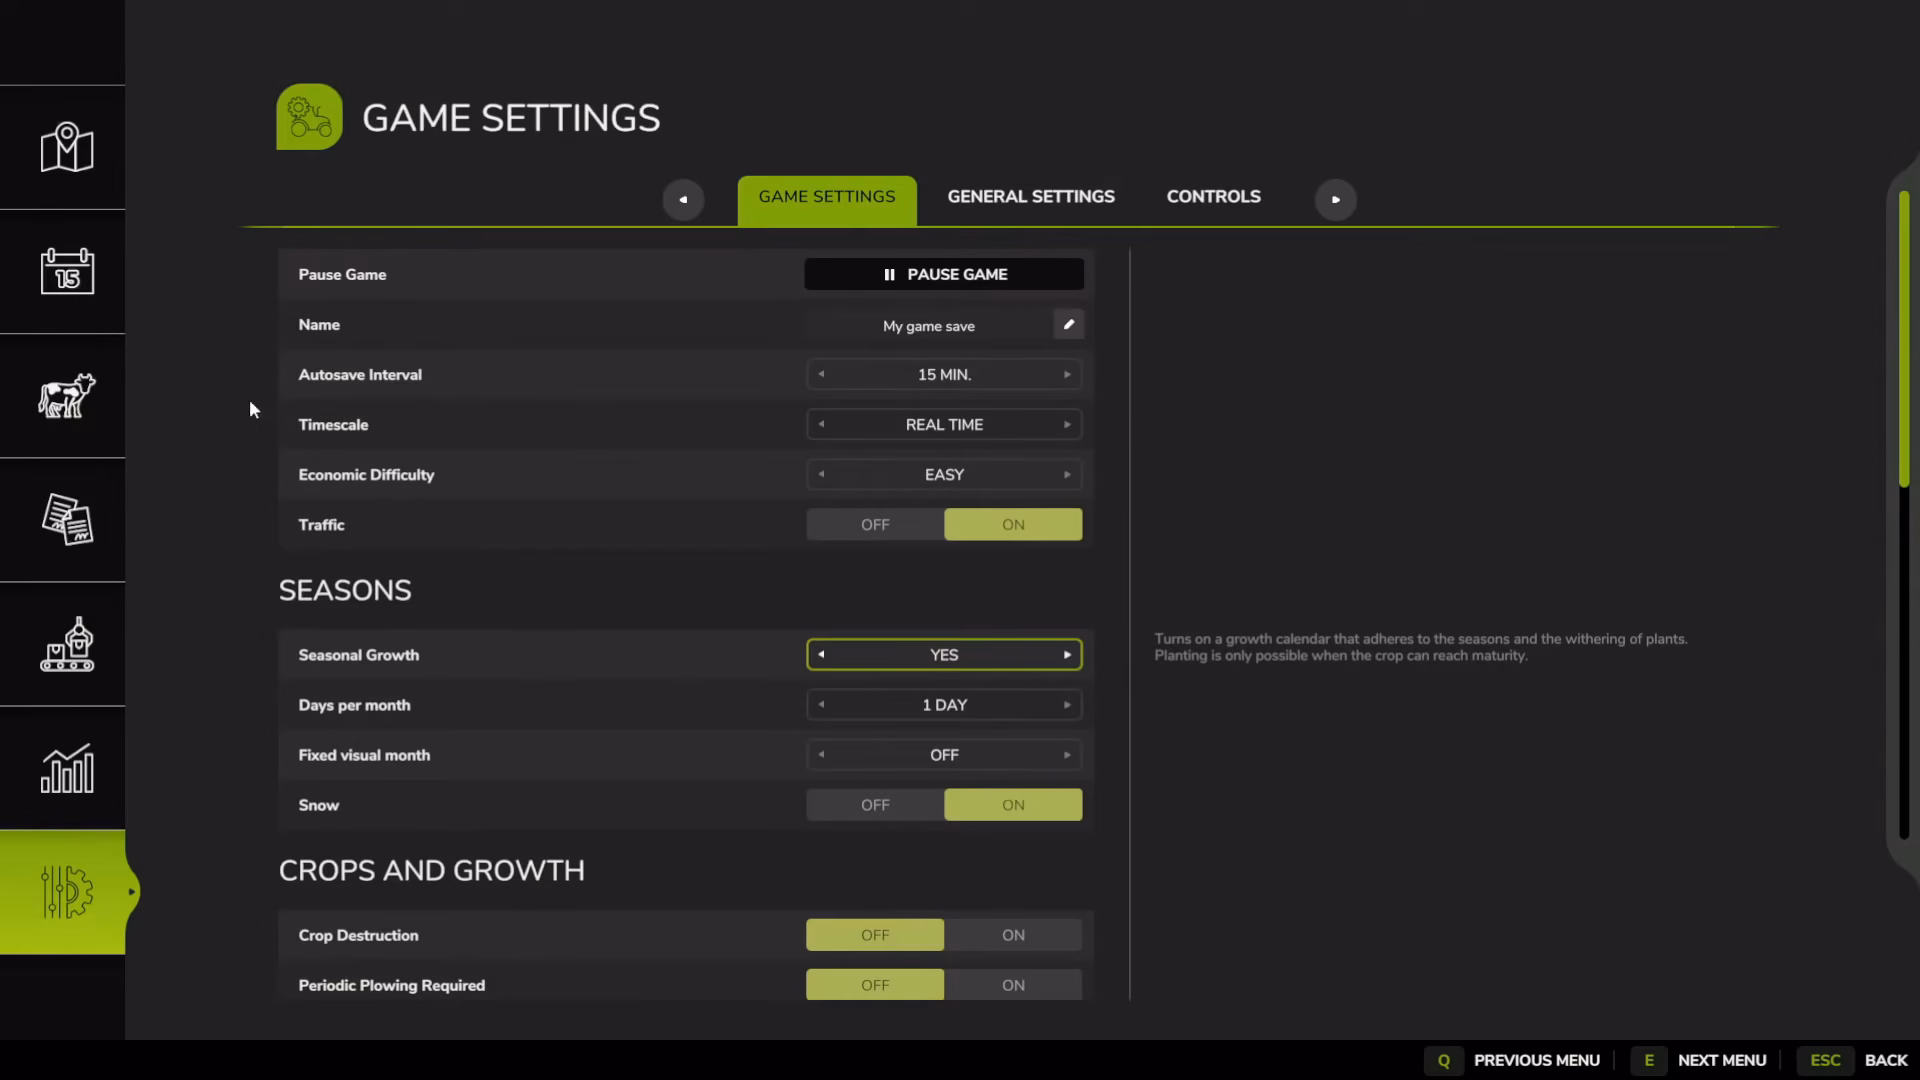The image size is (1920, 1080).
Task: Click the green vertical scrollbar
Action: click(x=1904, y=338)
